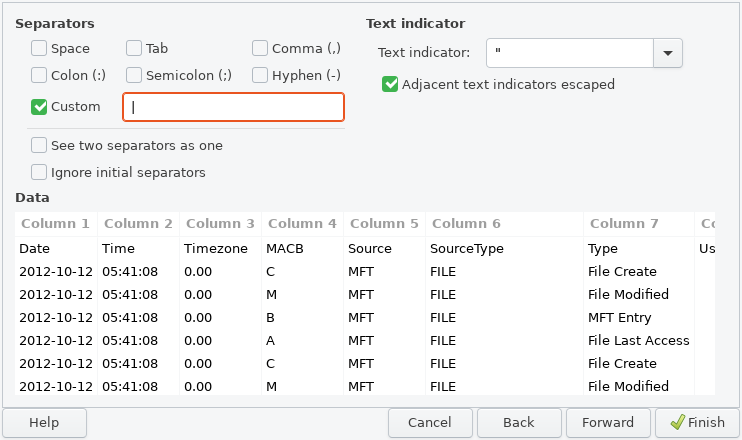Check Ignore initial separators

39,172
